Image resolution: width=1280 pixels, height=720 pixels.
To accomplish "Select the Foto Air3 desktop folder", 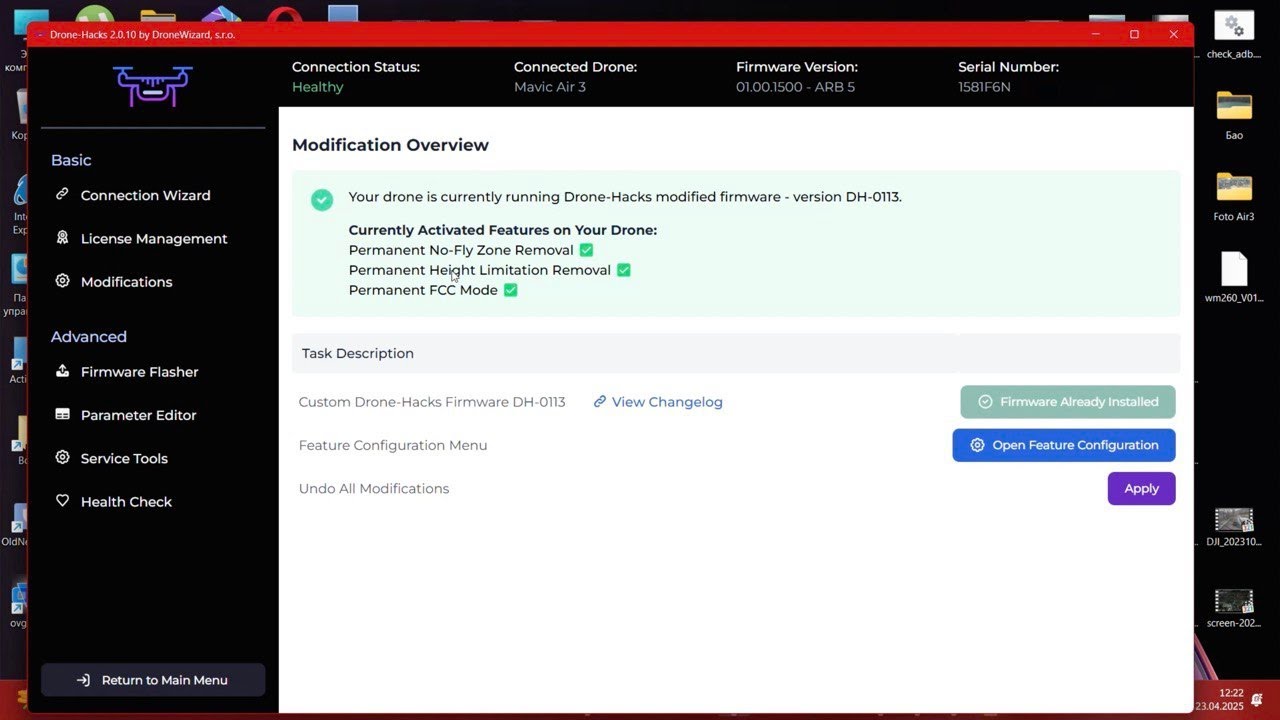I will (x=1234, y=196).
